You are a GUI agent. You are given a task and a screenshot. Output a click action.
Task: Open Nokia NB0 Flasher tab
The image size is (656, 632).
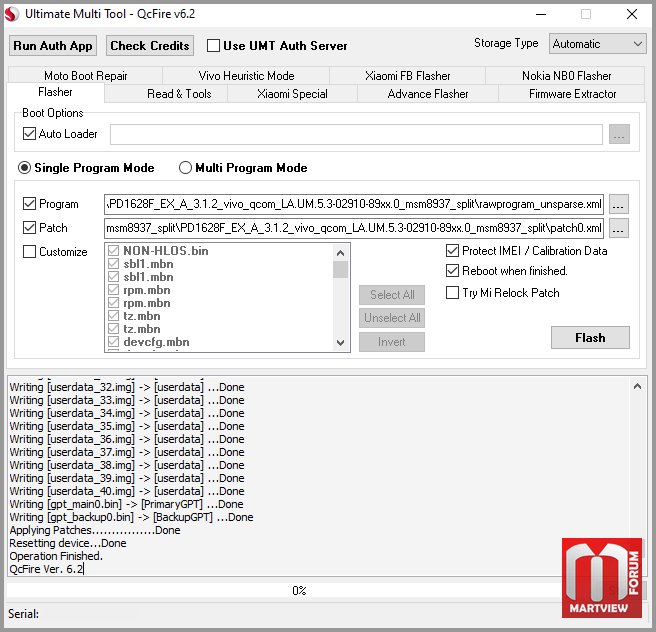pyautogui.click(x=566, y=76)
